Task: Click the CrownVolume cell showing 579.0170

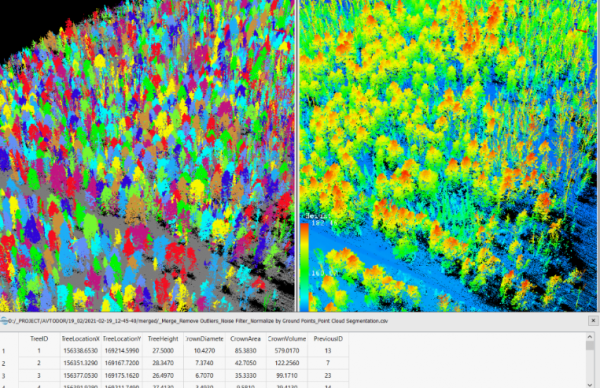Action: (x=287, y=351)
